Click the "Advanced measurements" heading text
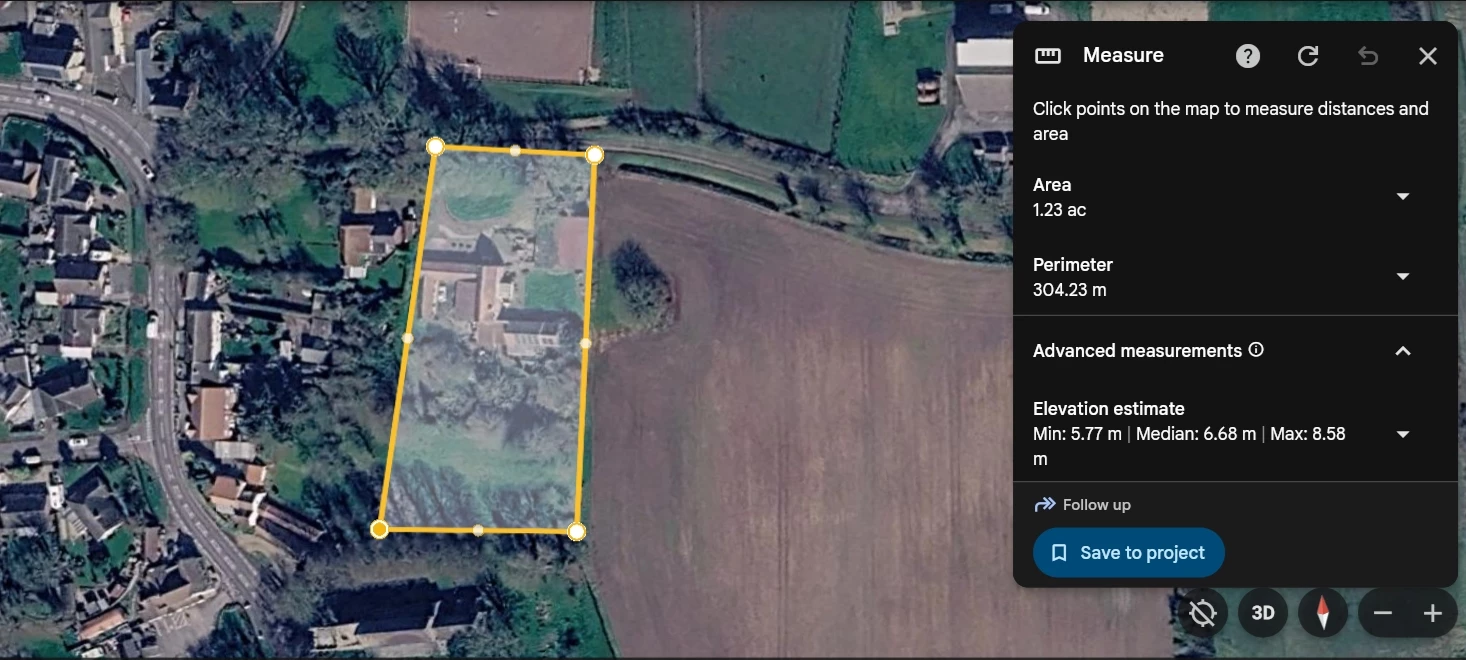Viewport: 1466px width, 660px height. (1137, 351)
